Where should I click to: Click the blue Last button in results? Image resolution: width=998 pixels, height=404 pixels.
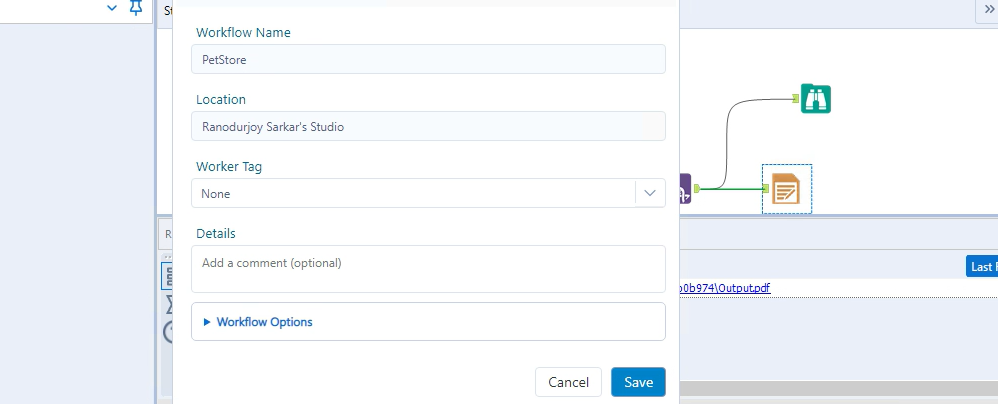click(x=982, y=267)
